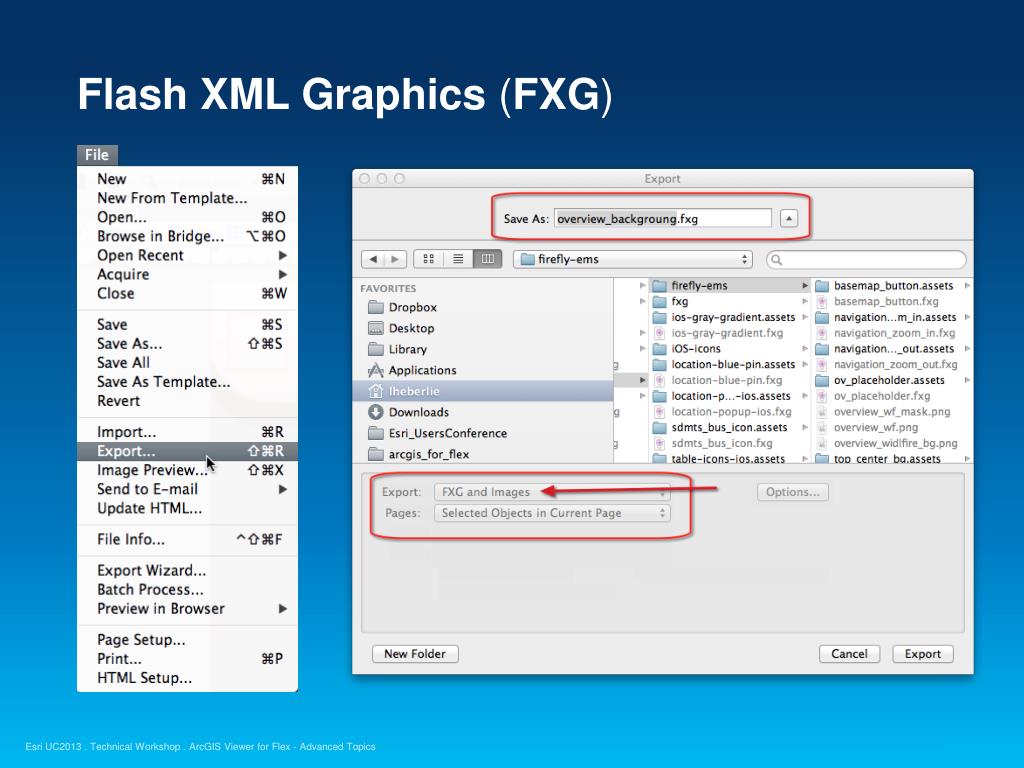Select New From Template menu entry
1024x768 pixels.
click(x=187, y=198)
